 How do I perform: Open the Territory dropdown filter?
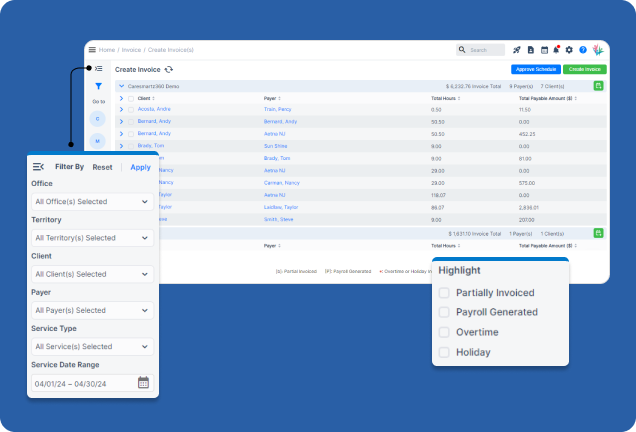(x=91, y=238)
